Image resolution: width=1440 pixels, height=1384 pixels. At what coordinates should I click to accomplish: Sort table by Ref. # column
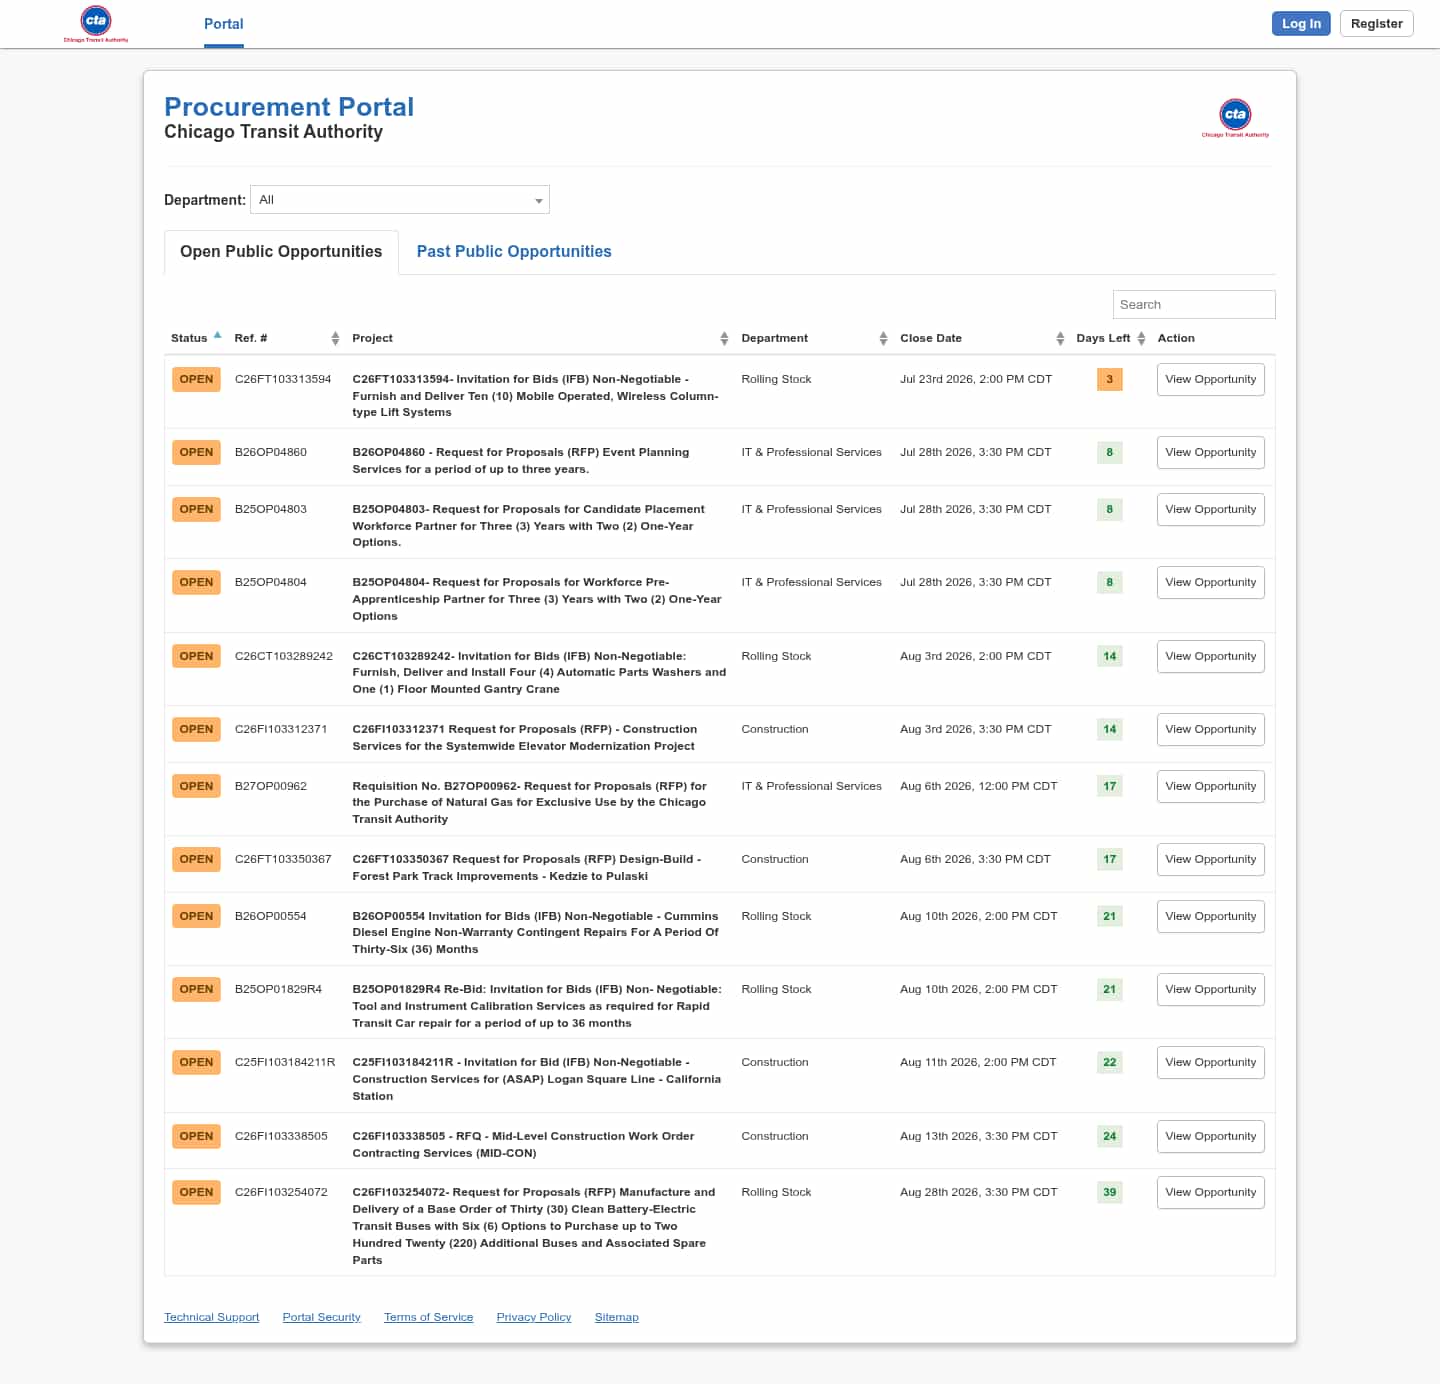point(335,339)
